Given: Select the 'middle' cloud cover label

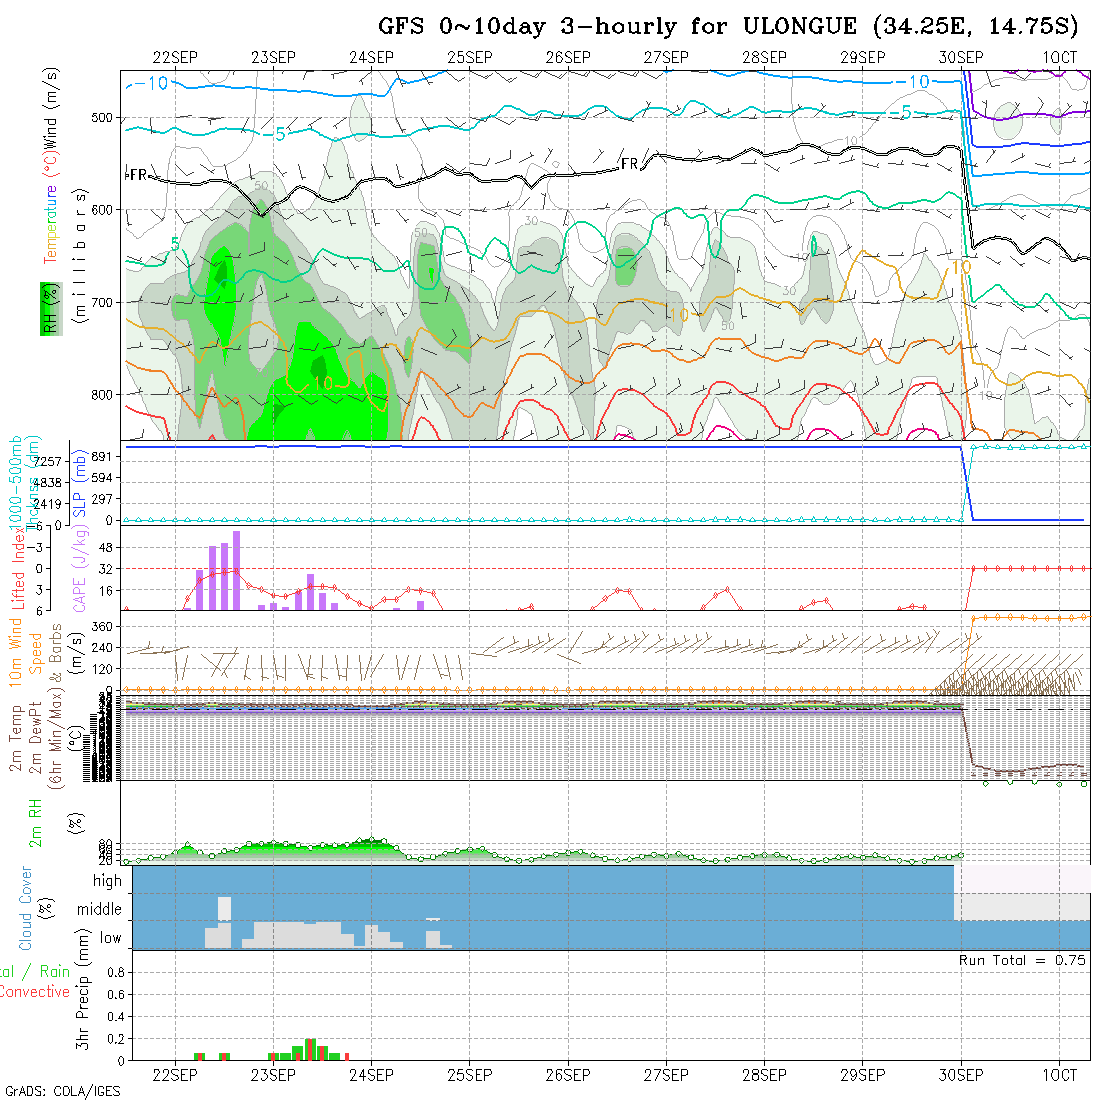Looking at the screenshot, I should [x=100, y=910].
